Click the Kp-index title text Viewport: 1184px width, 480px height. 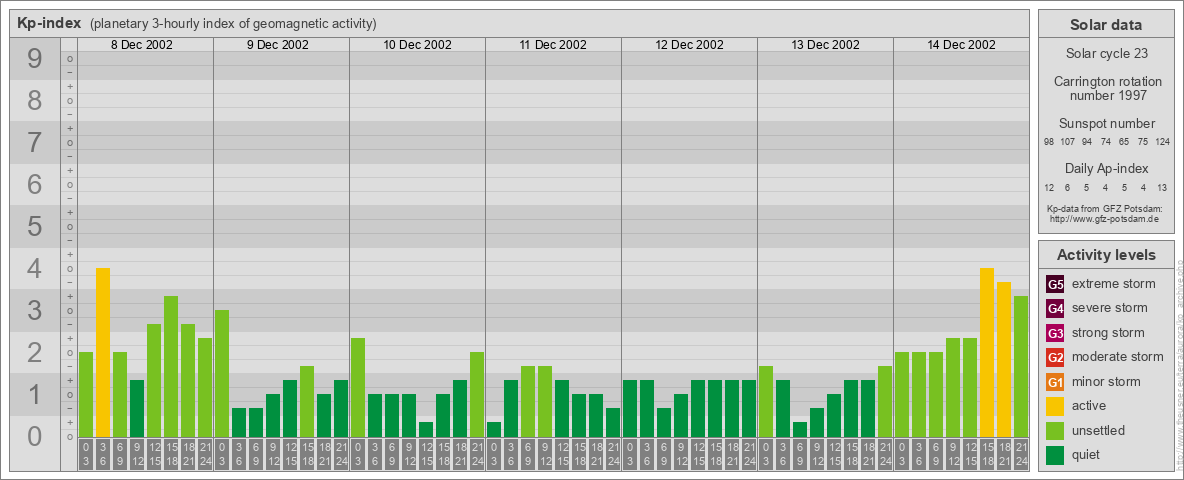(x=48, y=23)
